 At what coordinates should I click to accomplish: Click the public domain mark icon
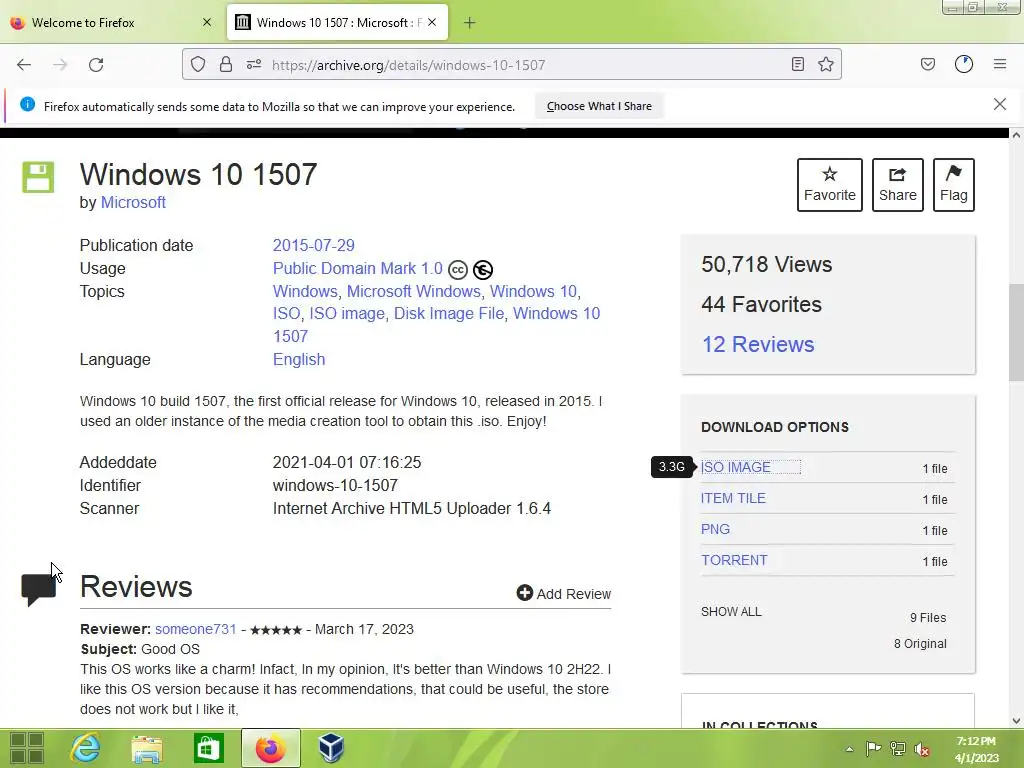tap(483, 269)
